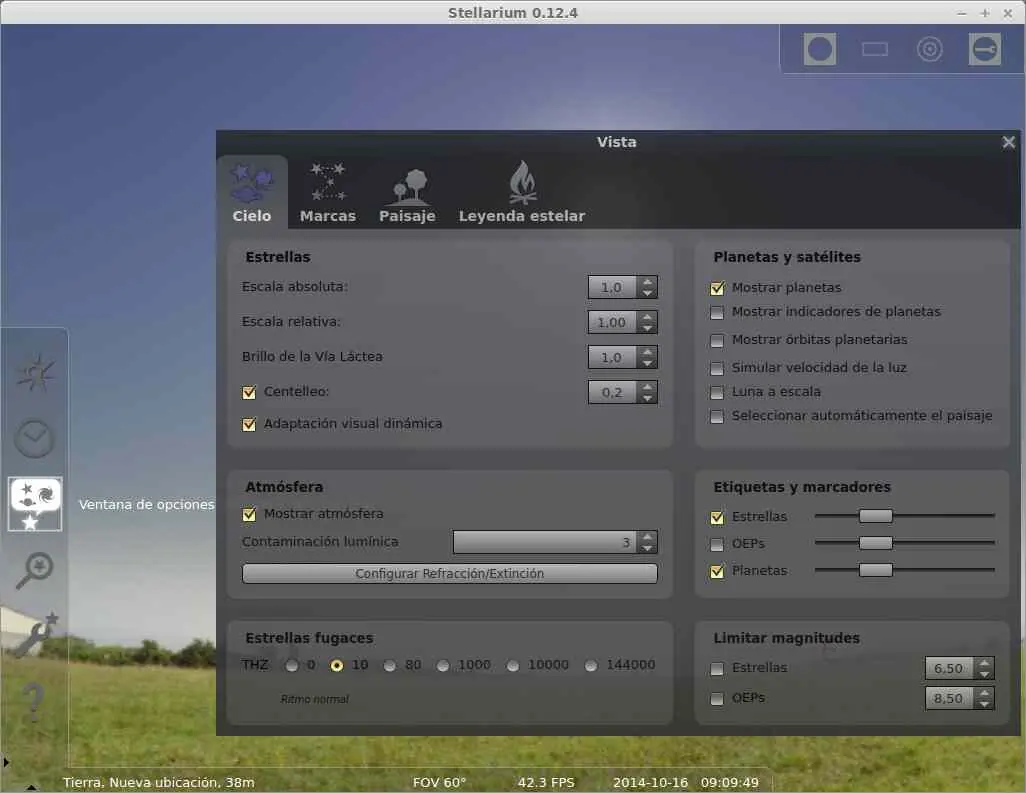This screenshot has height=793, width=1026.
Task: Switch to the Marcas tab
Action: click(328, 192)
